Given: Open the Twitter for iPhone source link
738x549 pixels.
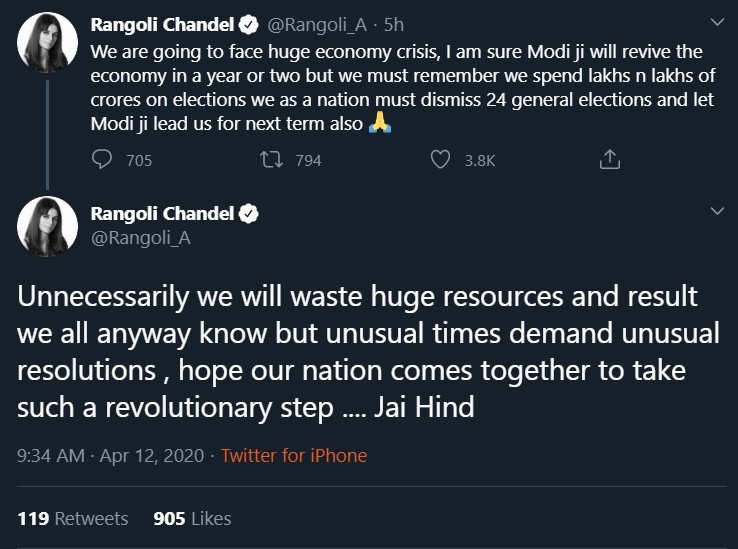Looking at the screenshot, I should [x=294, y=456].
